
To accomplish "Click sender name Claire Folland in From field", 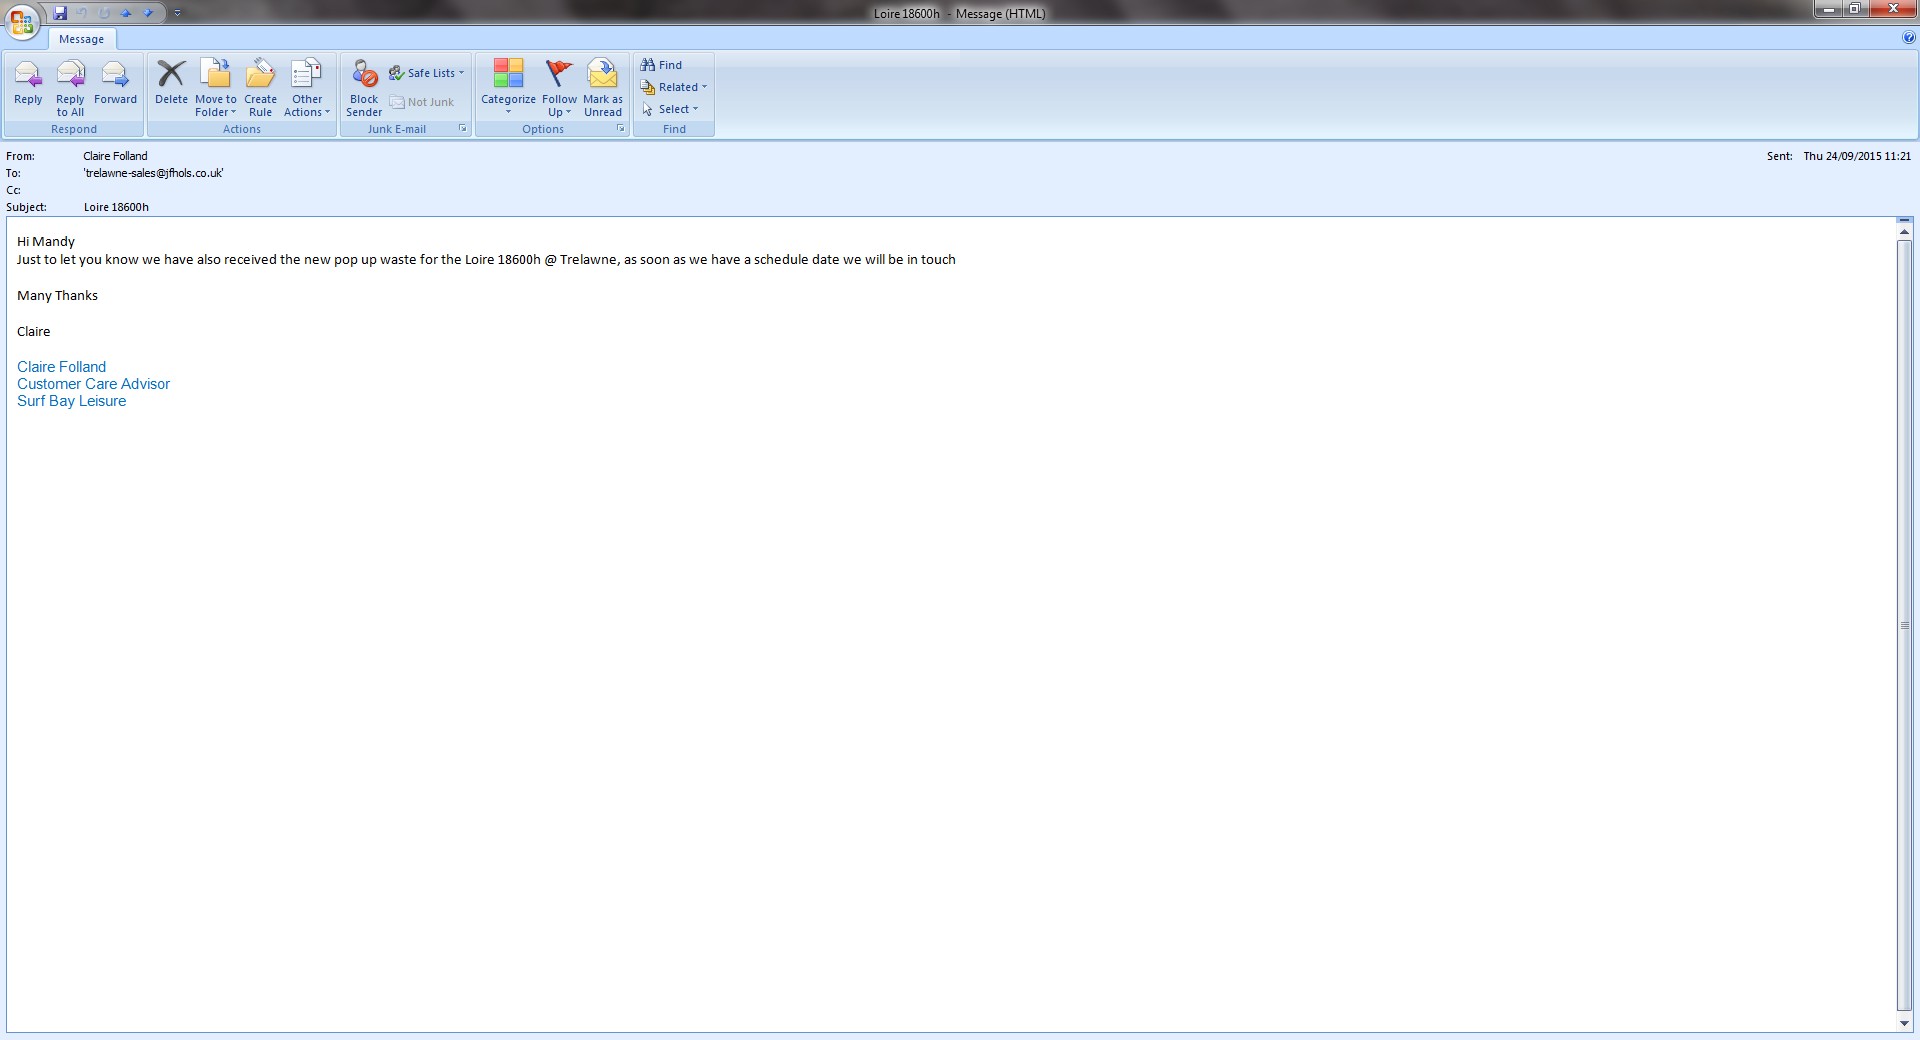I will pos(115,156).
